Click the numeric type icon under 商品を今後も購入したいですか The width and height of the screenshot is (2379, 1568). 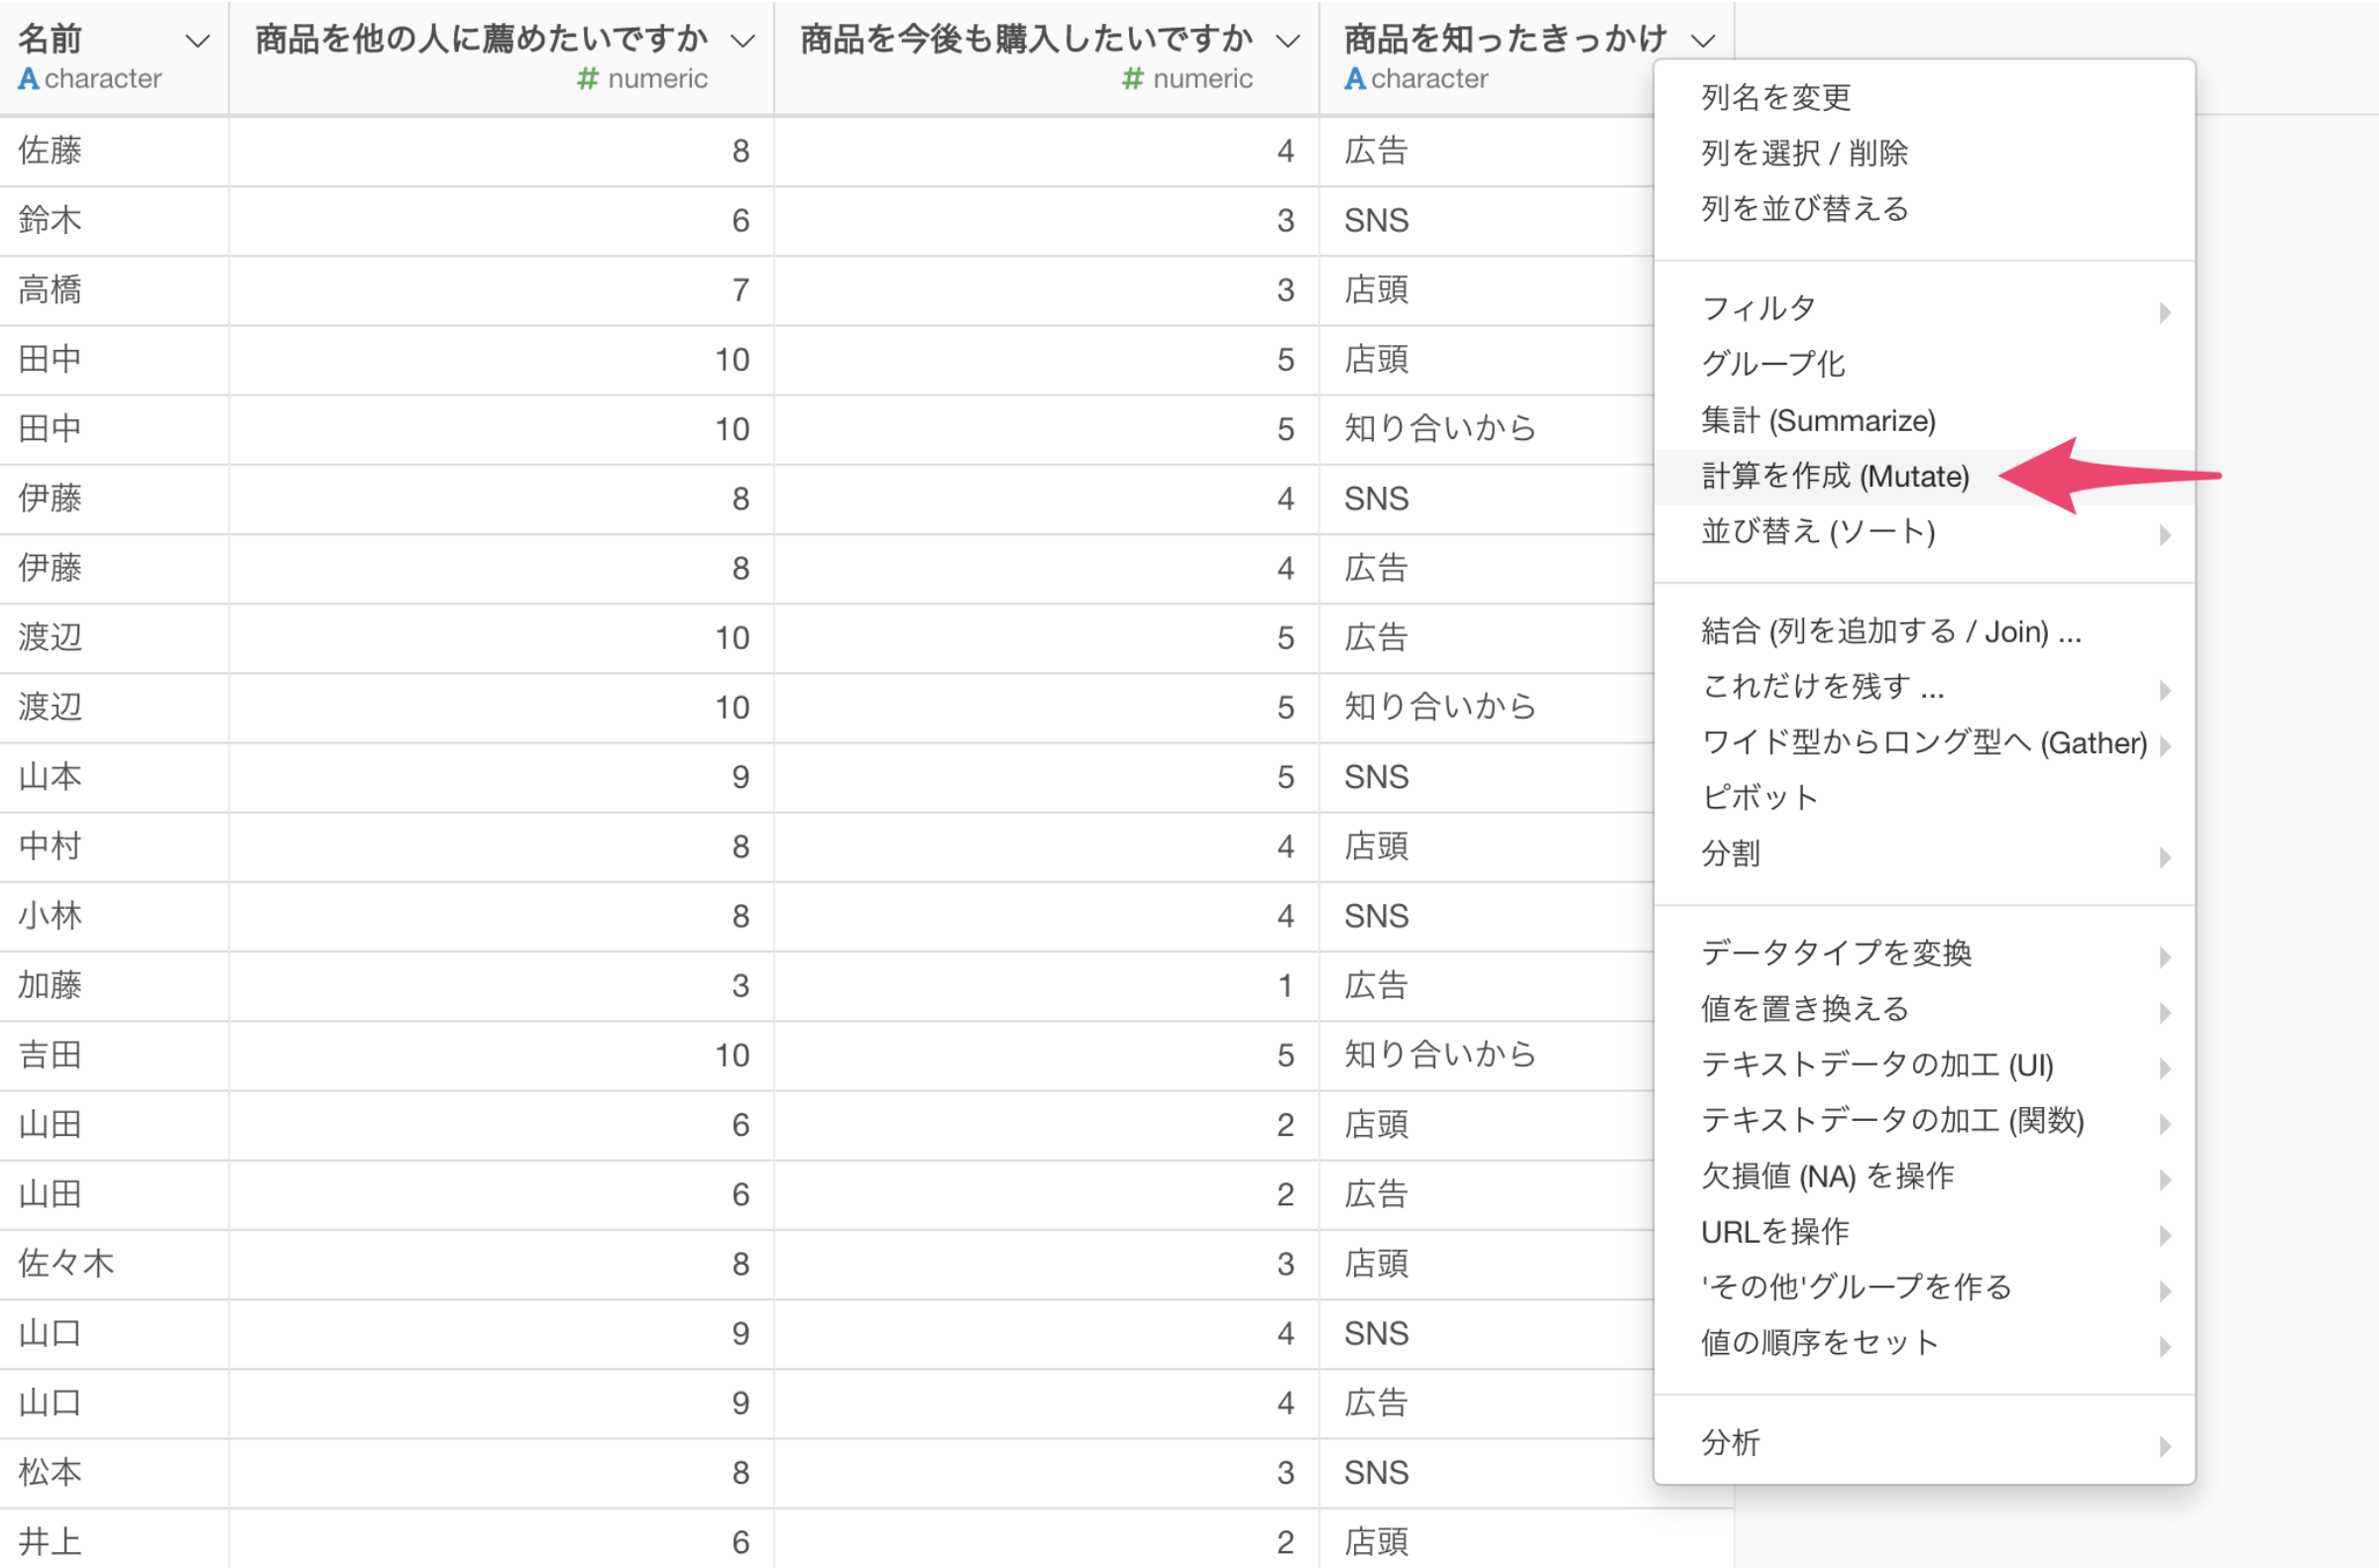[x=1133, y=78]
